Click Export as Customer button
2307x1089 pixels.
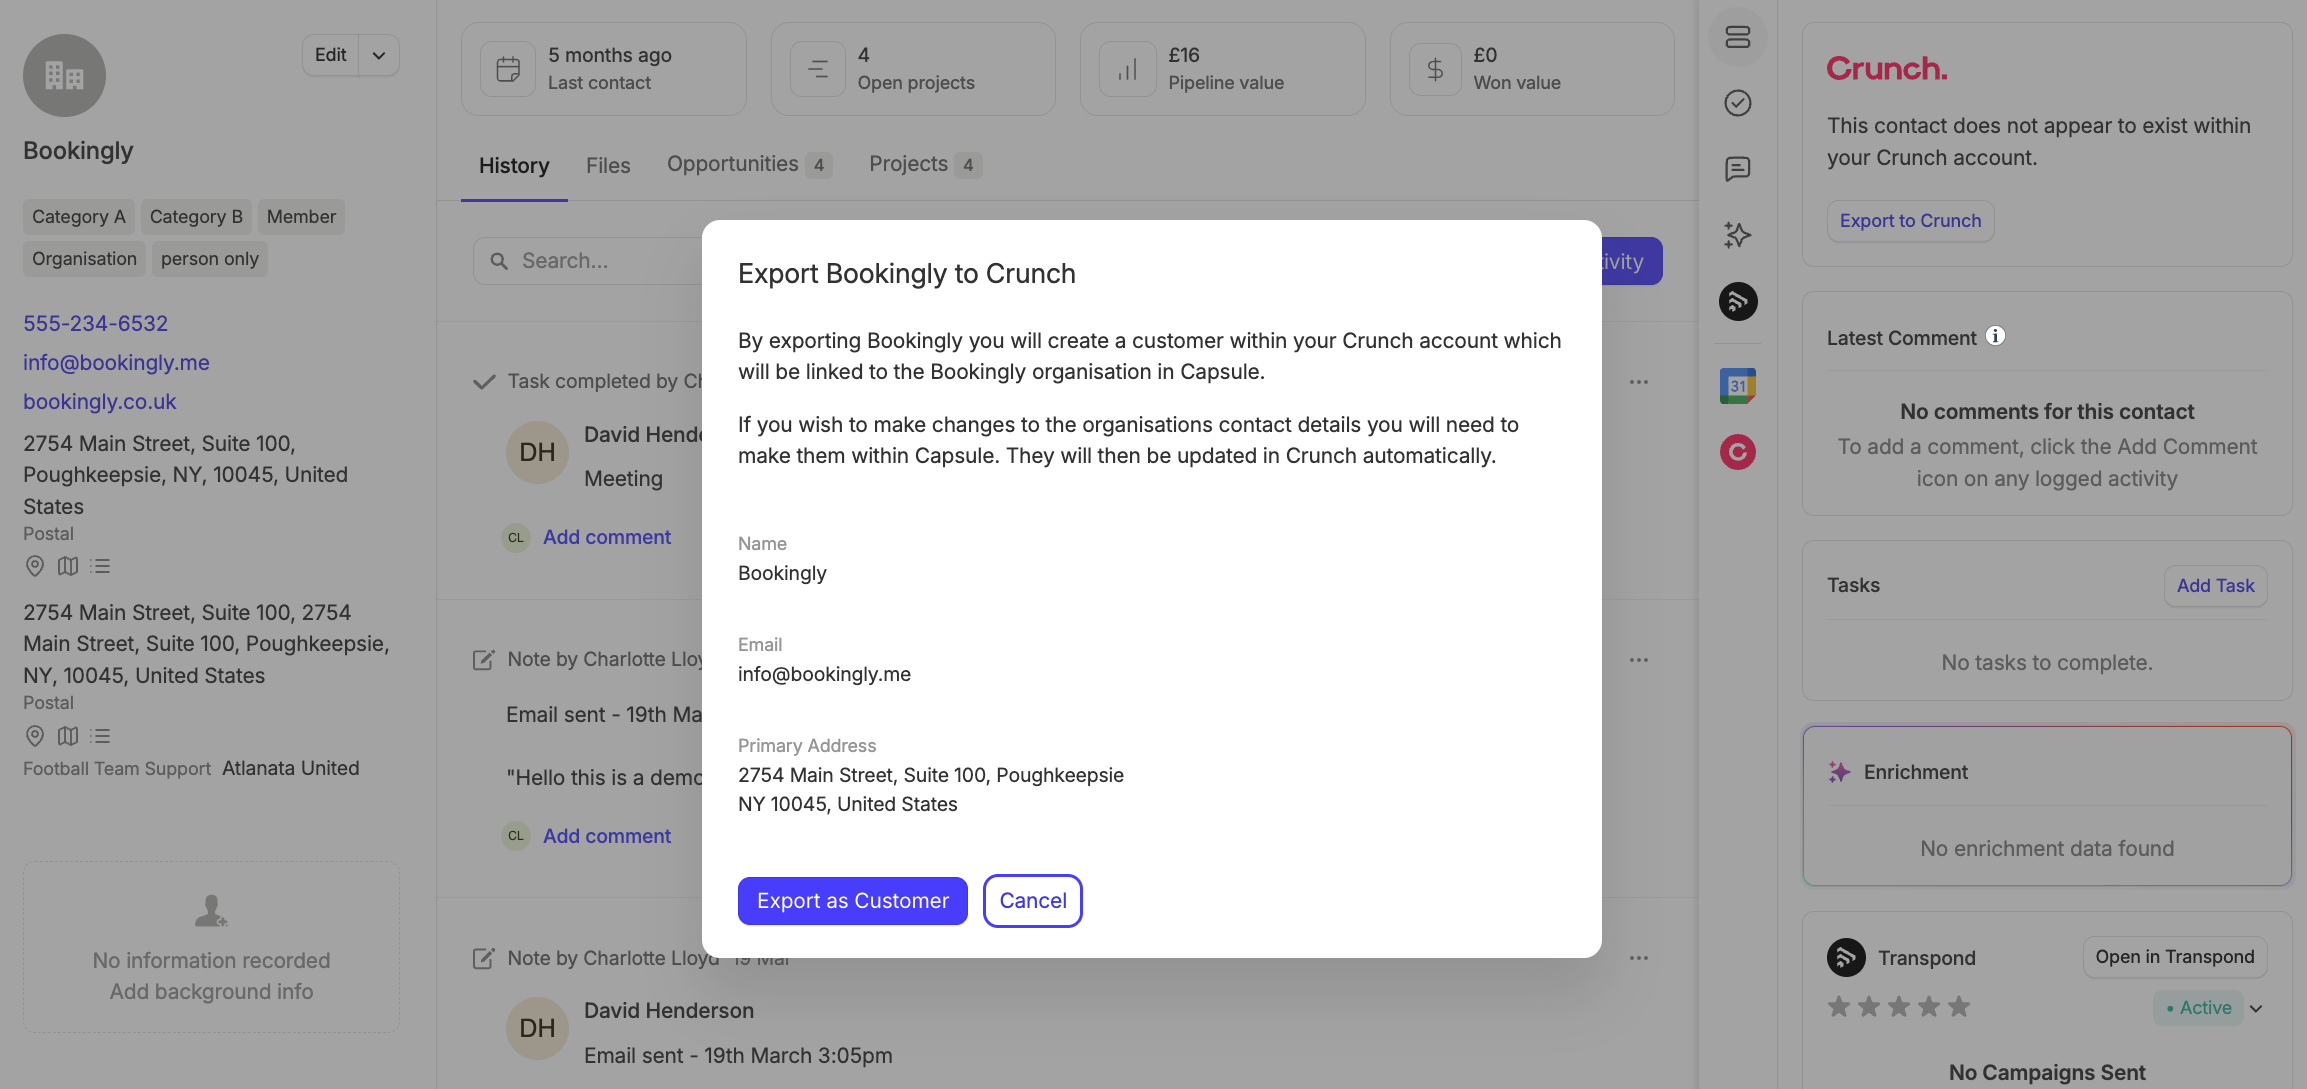point(852,901)
